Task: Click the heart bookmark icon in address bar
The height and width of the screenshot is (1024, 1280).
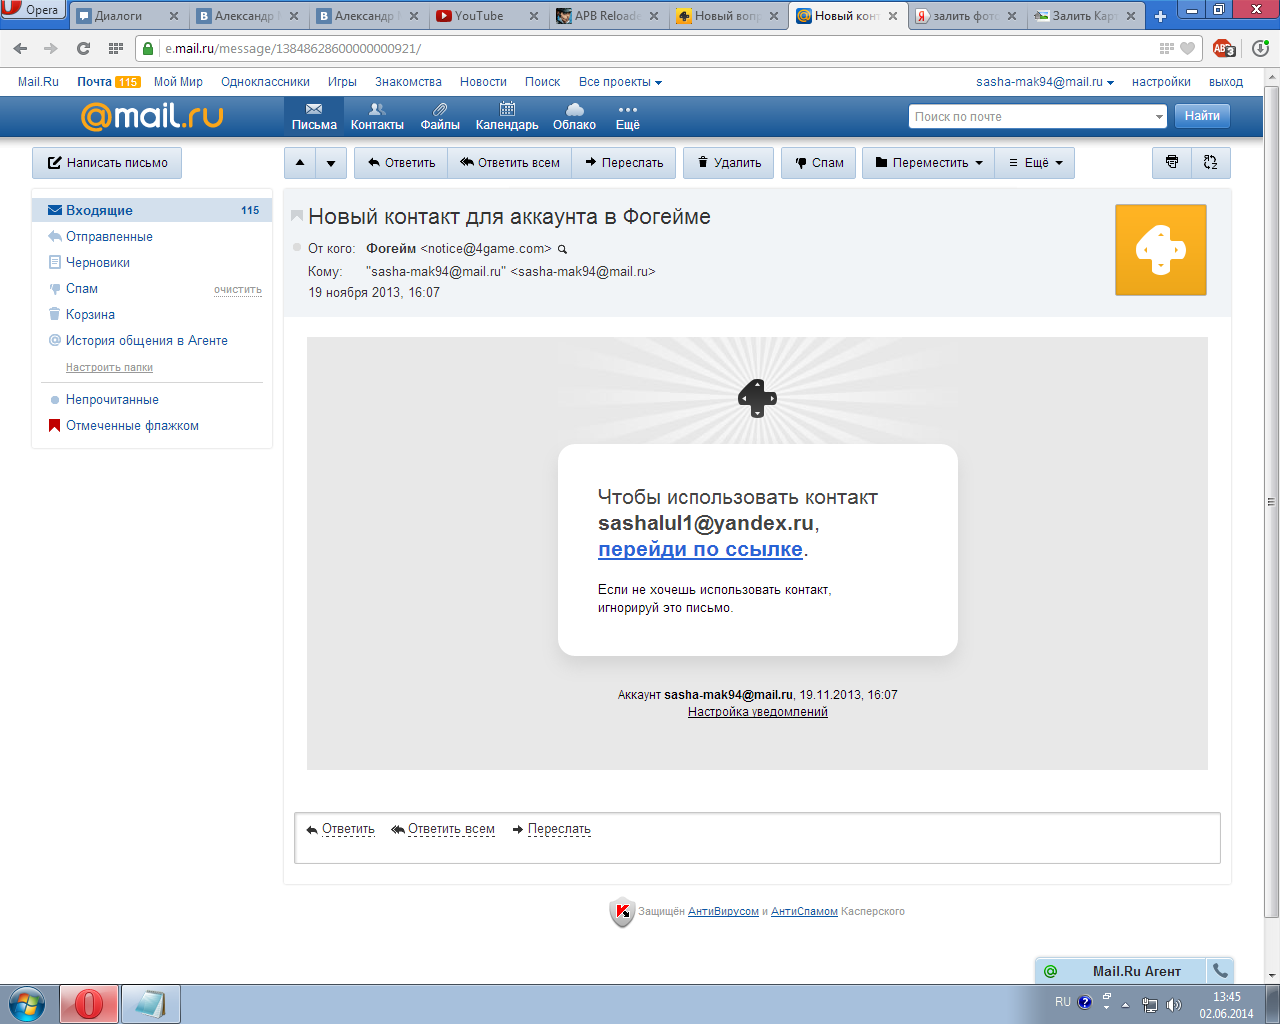Action: [1187, 48]
